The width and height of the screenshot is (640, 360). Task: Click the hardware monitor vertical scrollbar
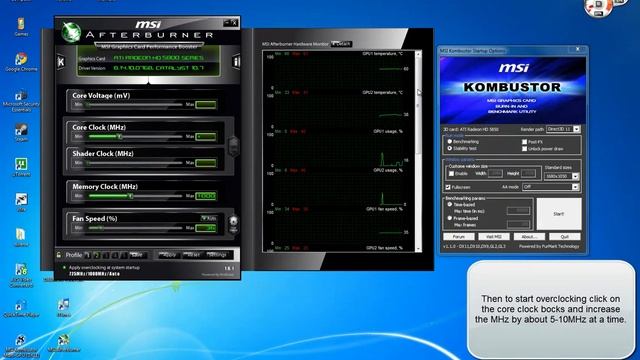(418, 150)
